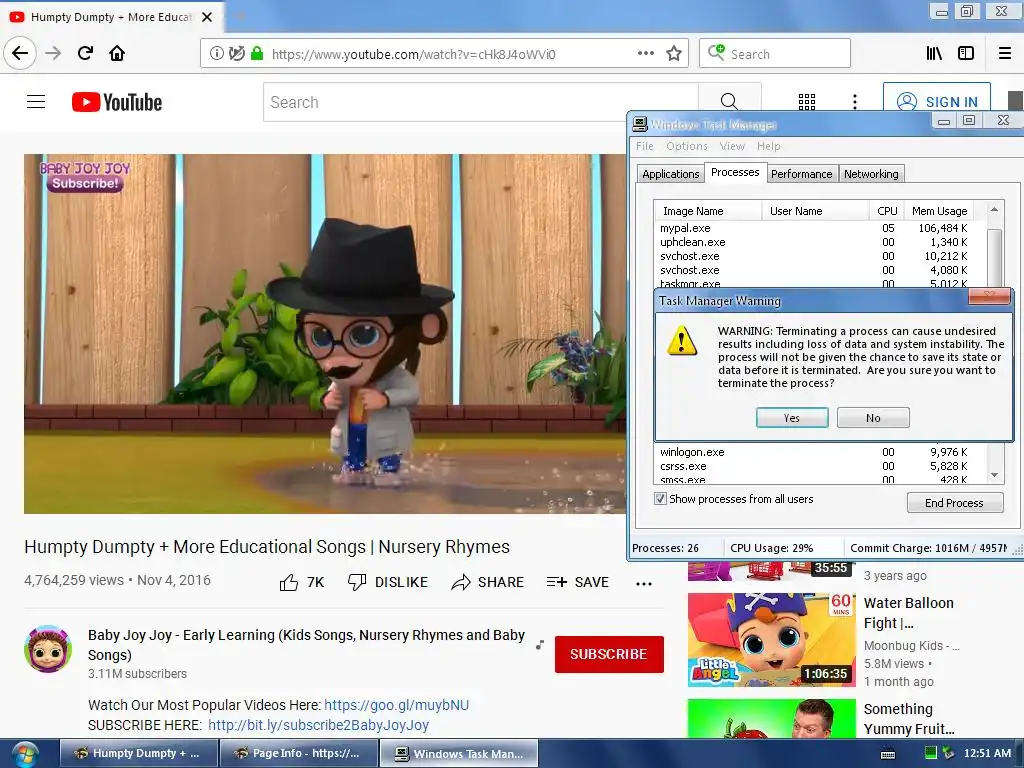Open the YouTube apps grid icon
The height and width of the screenshot is (768, 1024).
pos(807,102)
